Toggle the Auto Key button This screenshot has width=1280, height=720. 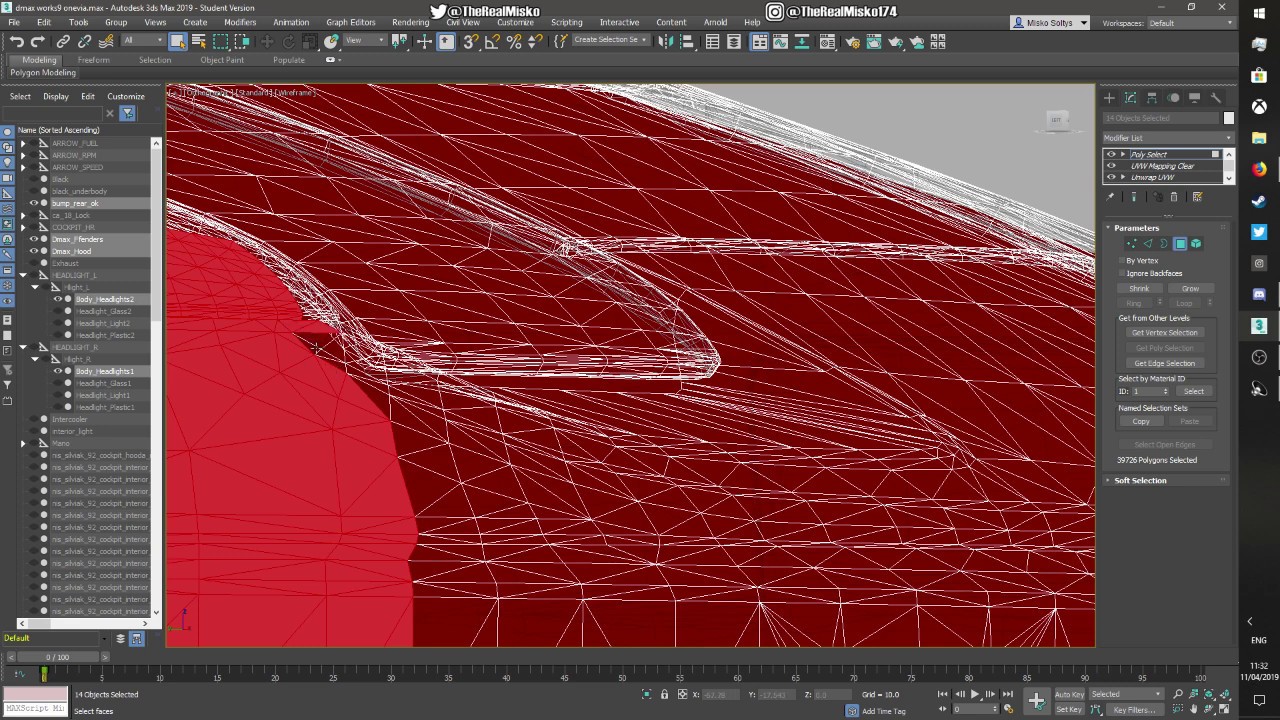pos(1069,694)
